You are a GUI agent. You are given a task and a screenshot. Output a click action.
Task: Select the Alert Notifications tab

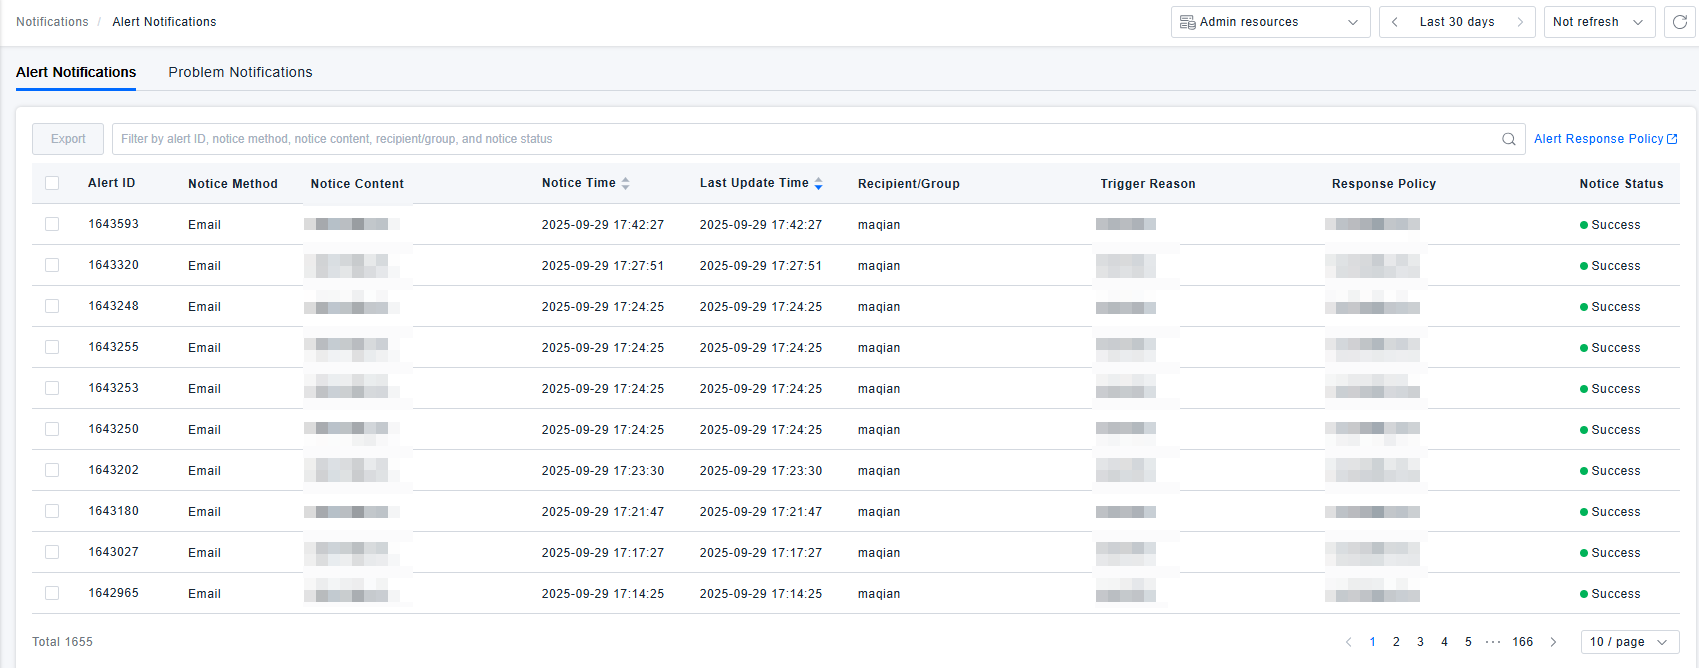coord(76,72)
